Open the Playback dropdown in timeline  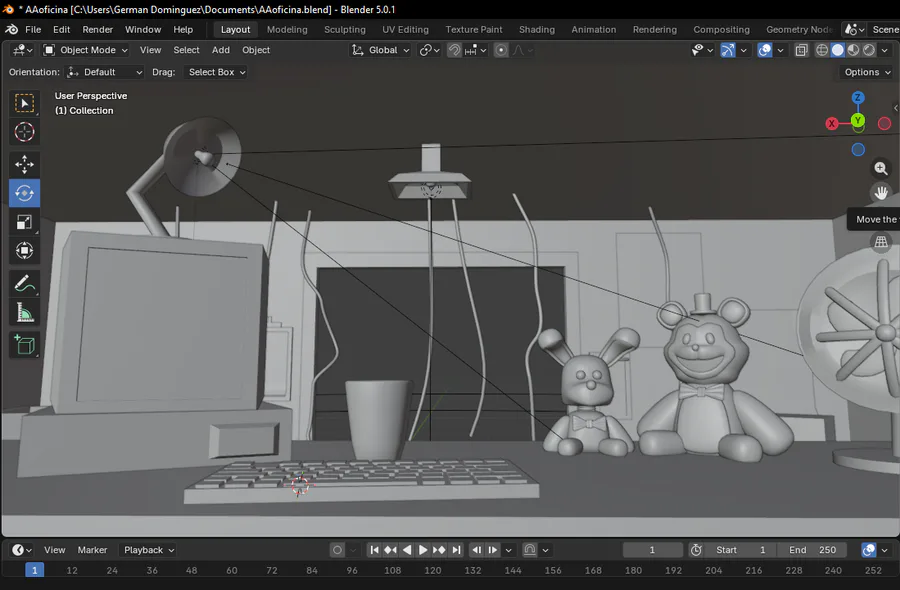tap(148, 550)
